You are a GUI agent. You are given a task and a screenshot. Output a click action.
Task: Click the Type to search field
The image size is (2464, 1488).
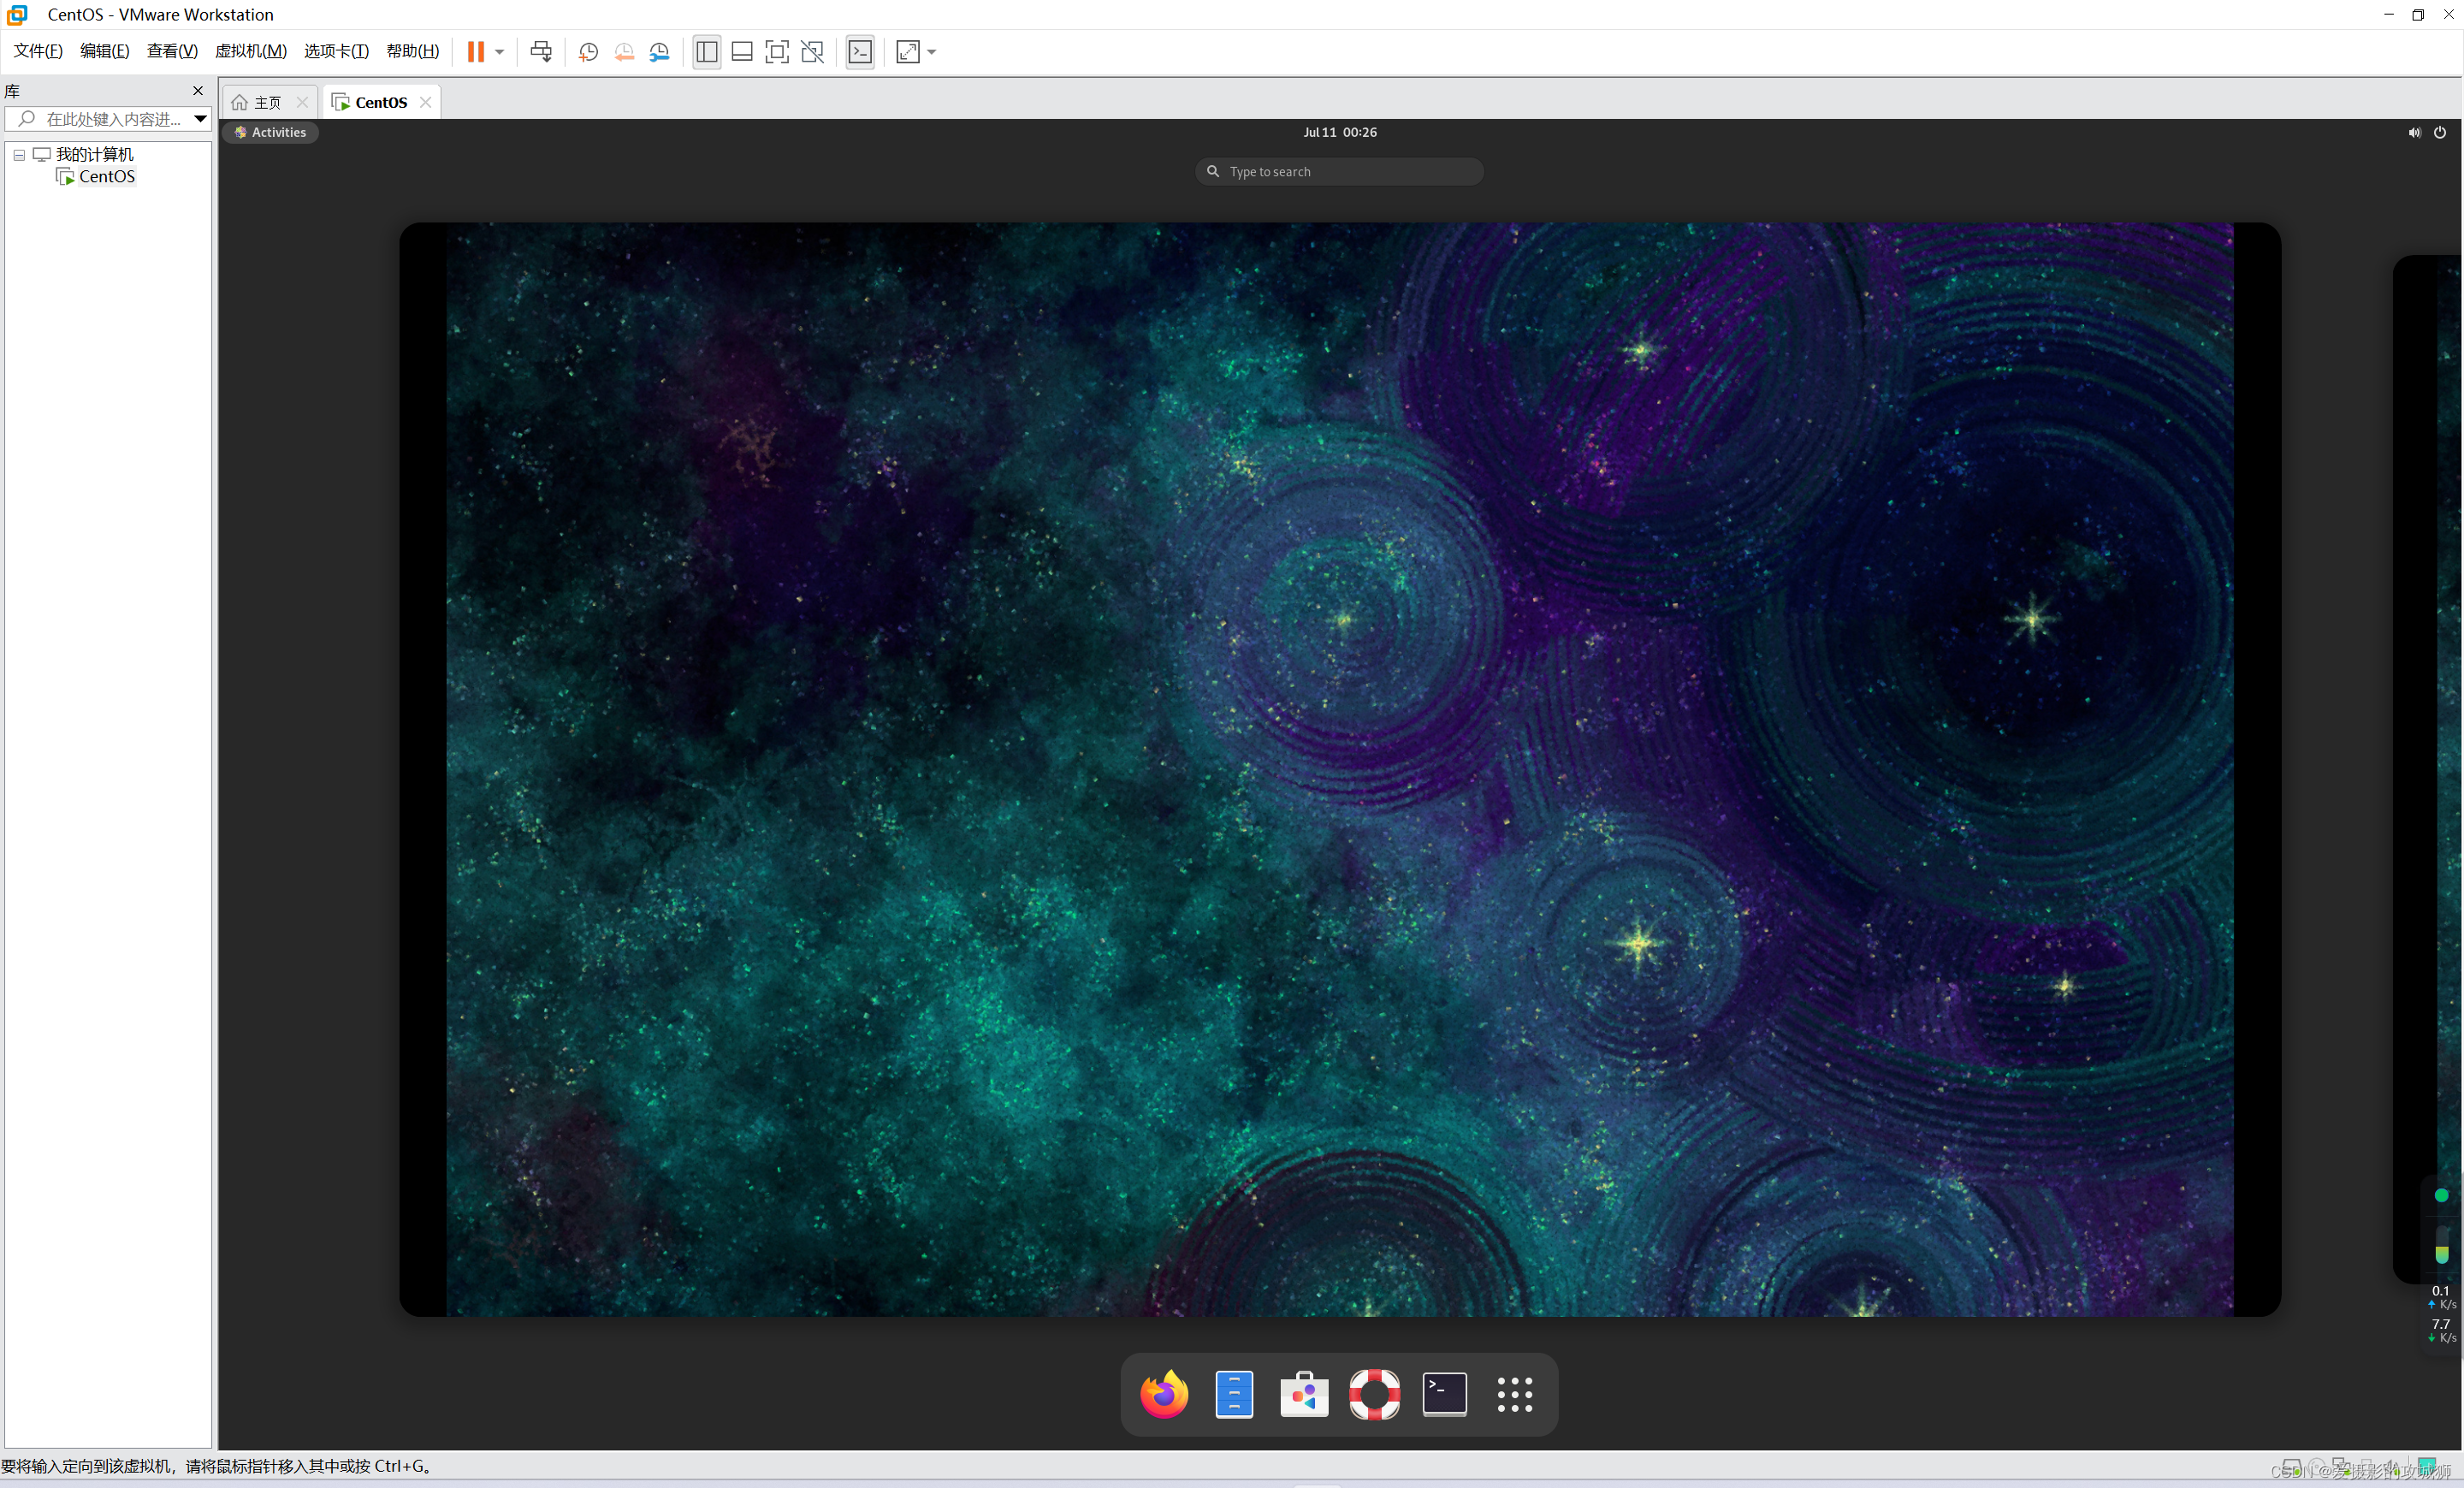1340,172
